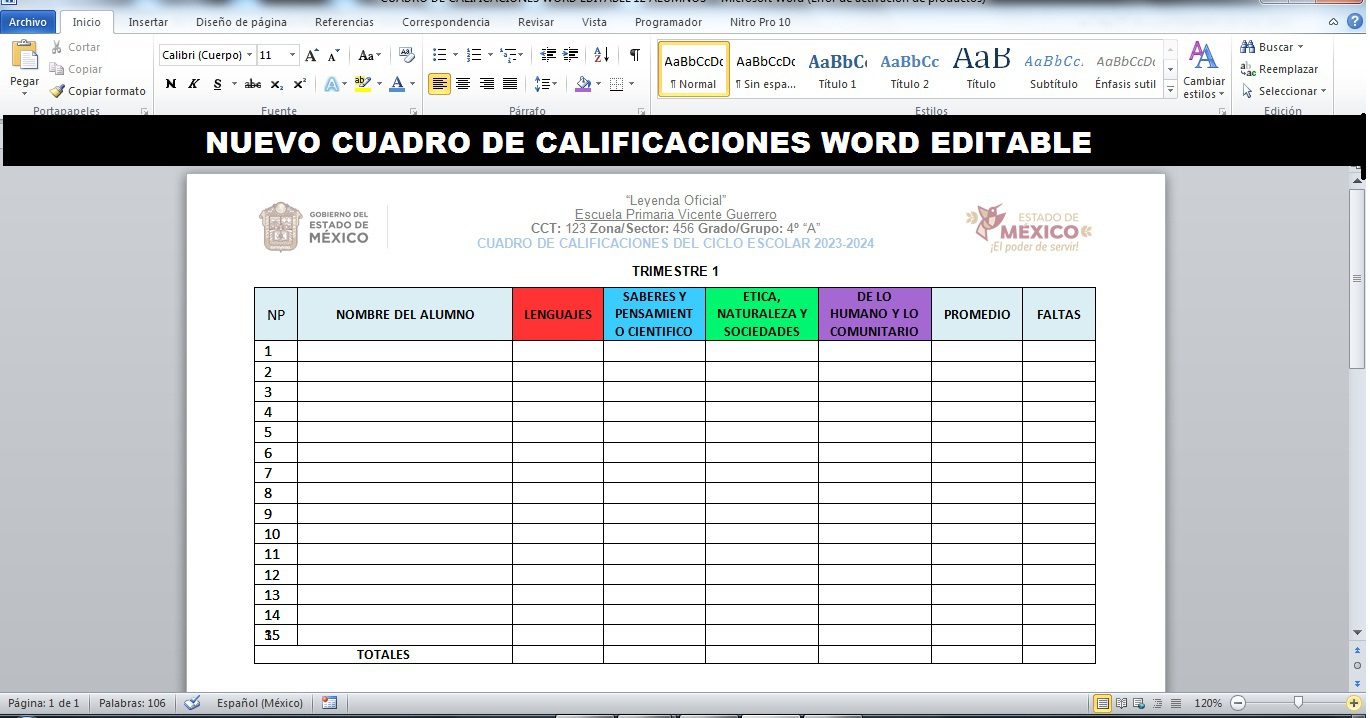Click the vertical document scrollbar
This screenshot has width=1370, height=718.
(x=1357, y=400)
